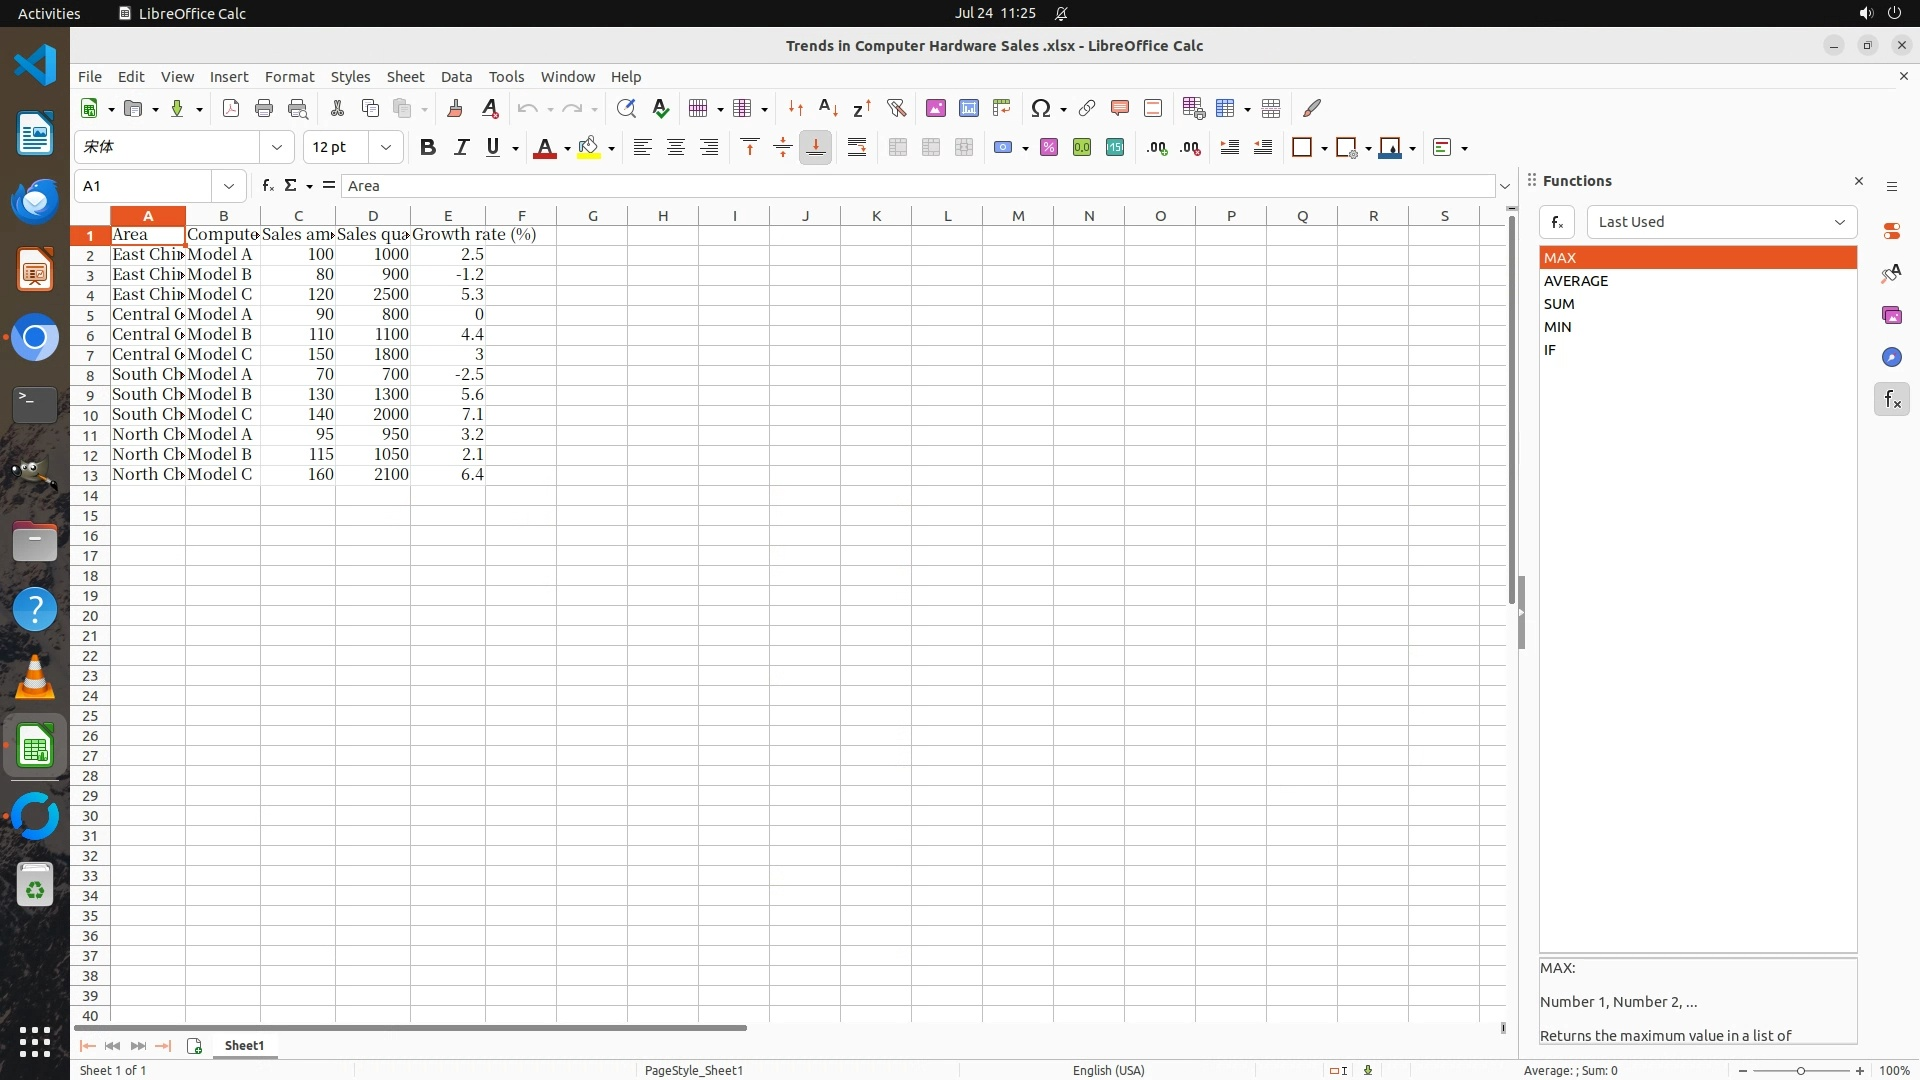Click the Export as PDF icon
1920x1080 pixels.
point(231,108)
